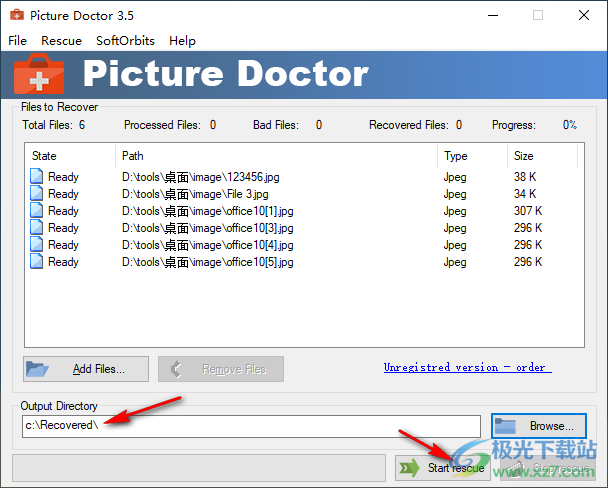Sort by Type column header
Image resolution: width=608 pixels, height=488 pixels.
[473, 156]
